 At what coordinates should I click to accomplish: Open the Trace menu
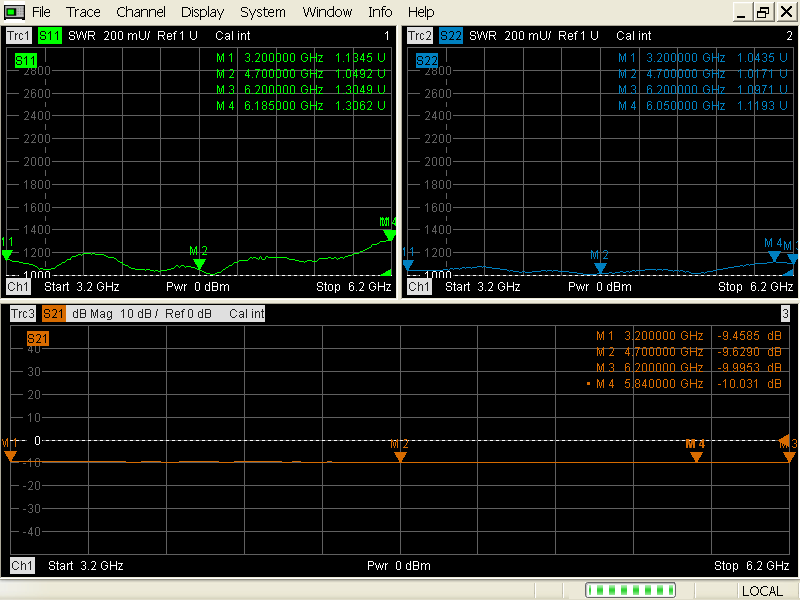coord(83,12)
